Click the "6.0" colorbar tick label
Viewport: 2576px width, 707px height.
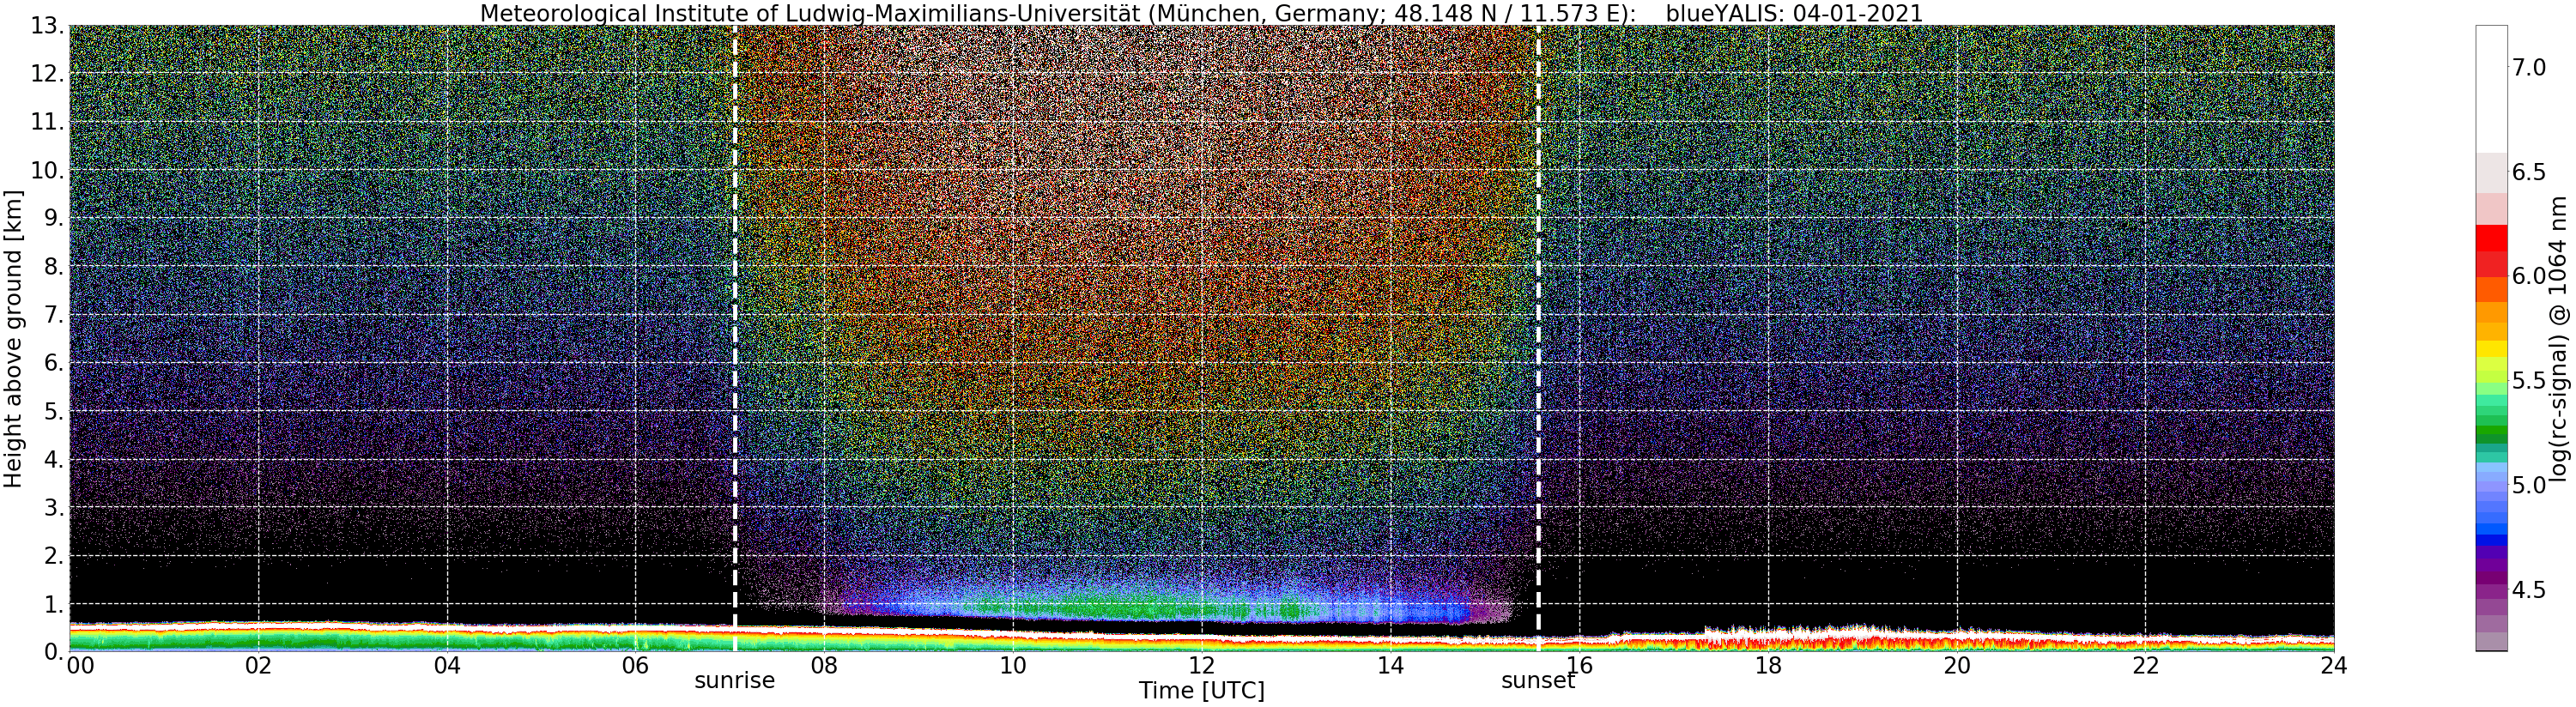coord(2530,276)
